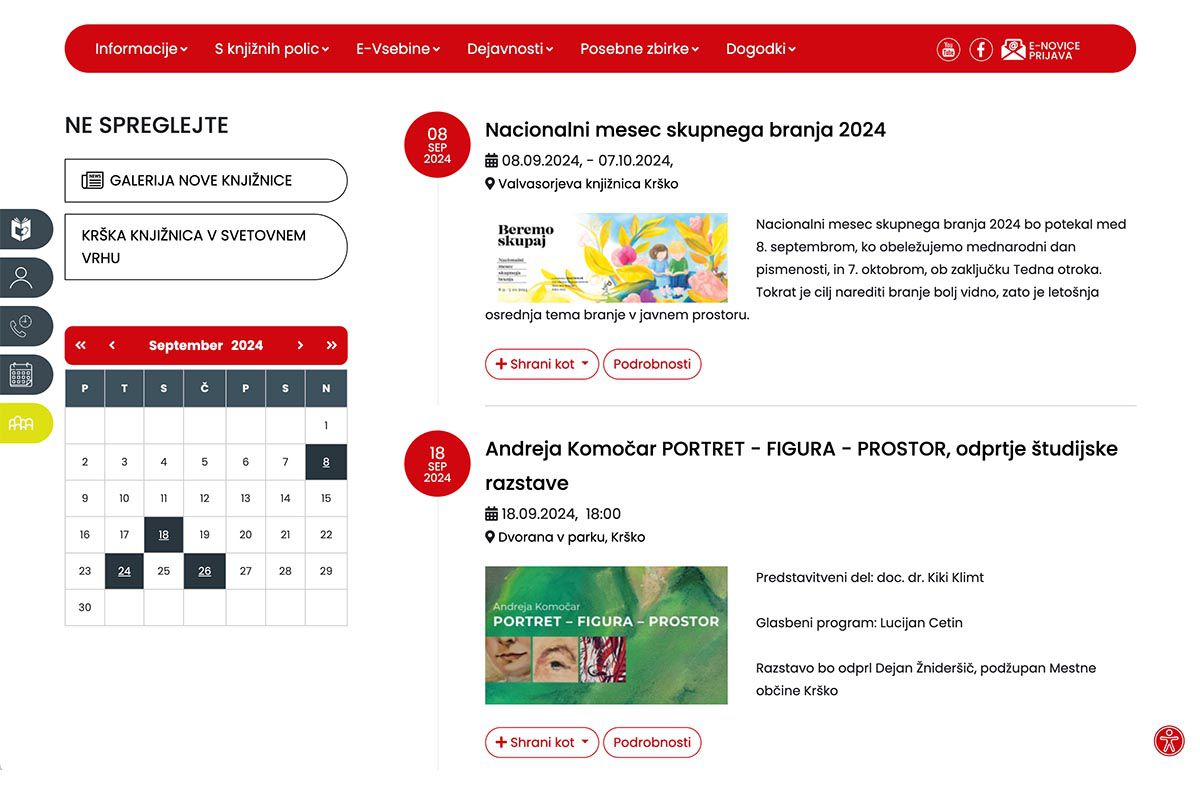The width and height of the screenshot is (1200, 800).
Task: Click the 08.09.2024, - 07.10.2024 date line
Action: click(579, 160)
